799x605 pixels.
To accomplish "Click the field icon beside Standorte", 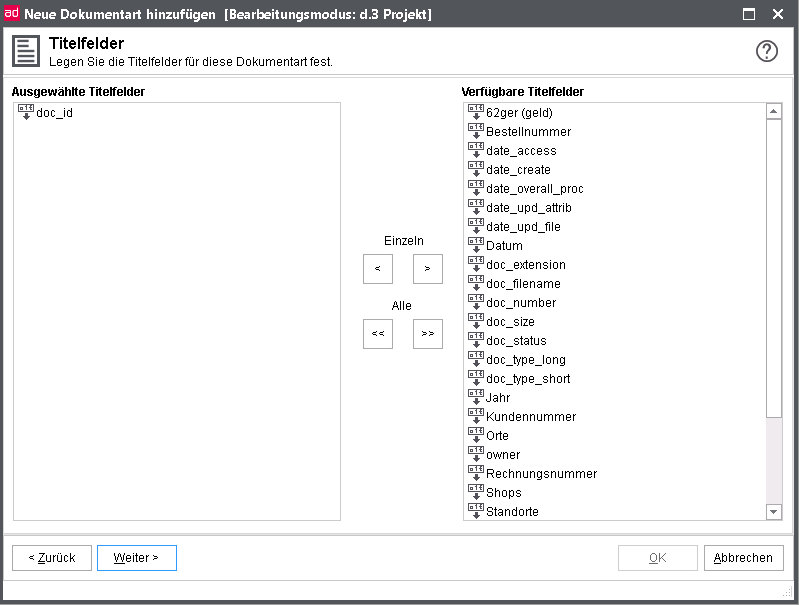I will click(x=476, y=512).
